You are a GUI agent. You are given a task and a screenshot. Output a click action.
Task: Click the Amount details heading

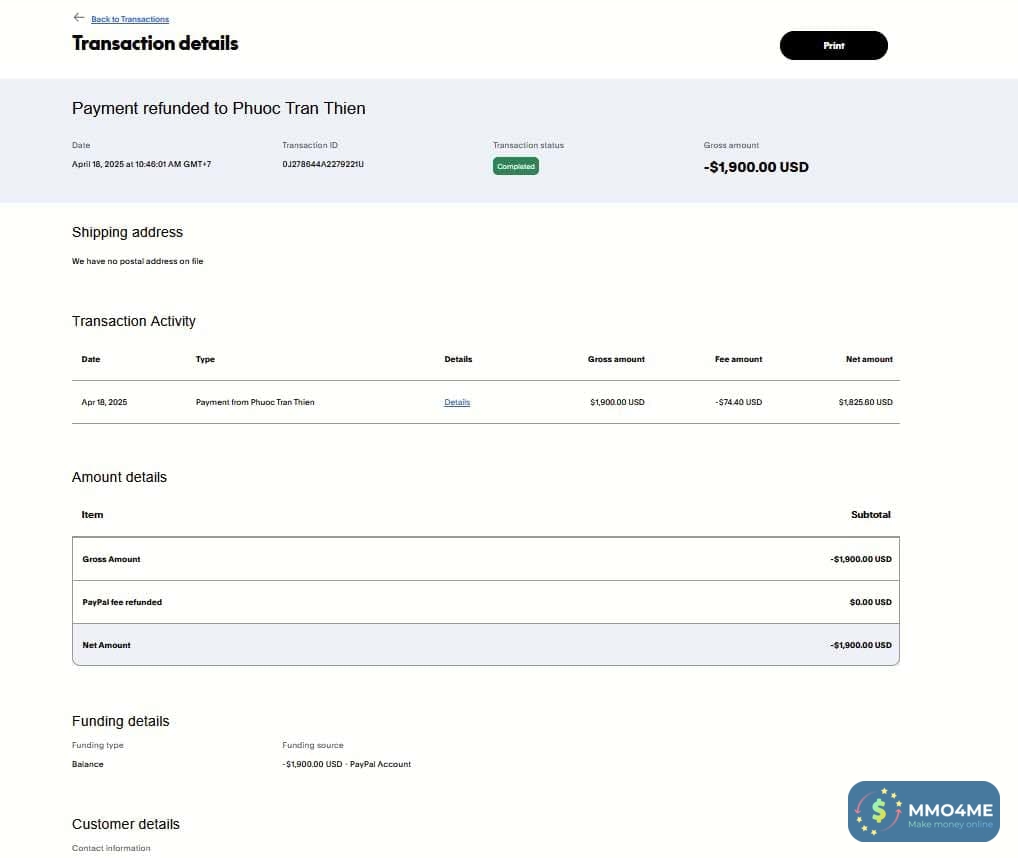119,477
